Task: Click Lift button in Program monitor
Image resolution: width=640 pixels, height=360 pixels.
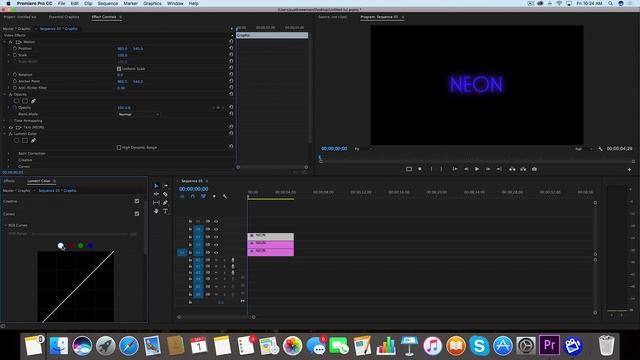Action: (x=512, y=169)
